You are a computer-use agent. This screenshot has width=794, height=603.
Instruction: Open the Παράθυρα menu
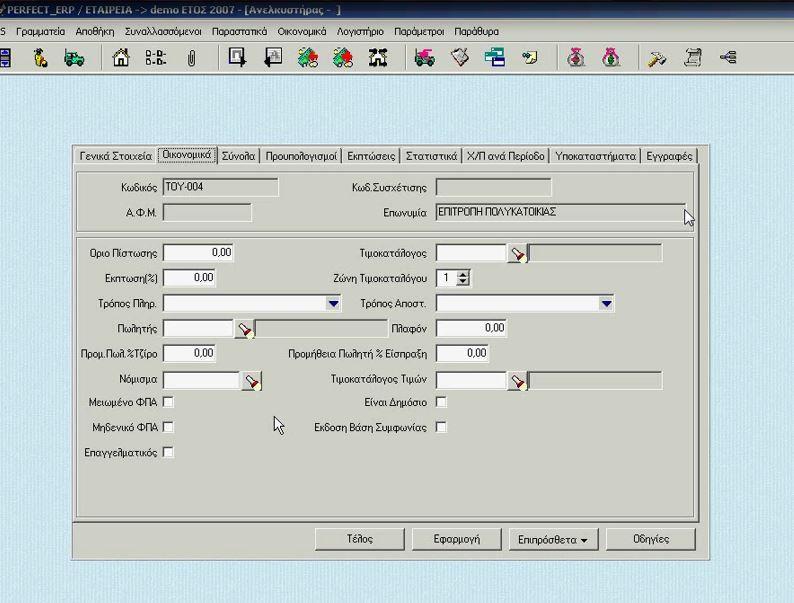coord(477,31)
